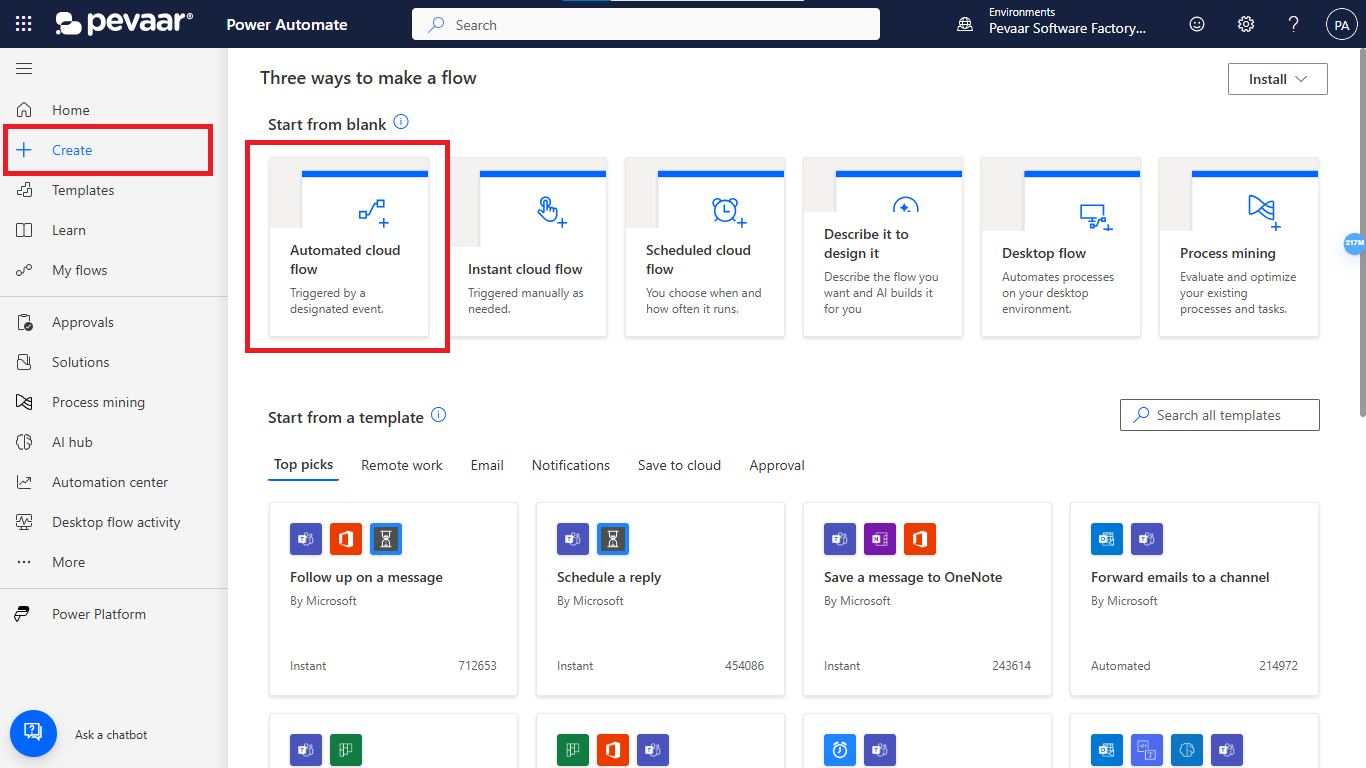The image size is (1366, 768).
Task: Expand the Install dropdown
Action: (x=1278, y=79)
